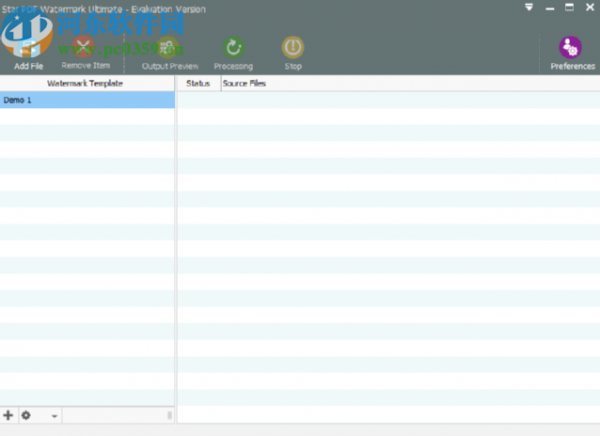Screen dimensions: 600x436
Task: Click the template settings gear icon
Action: pyautogui.click(x=26, y=415)
